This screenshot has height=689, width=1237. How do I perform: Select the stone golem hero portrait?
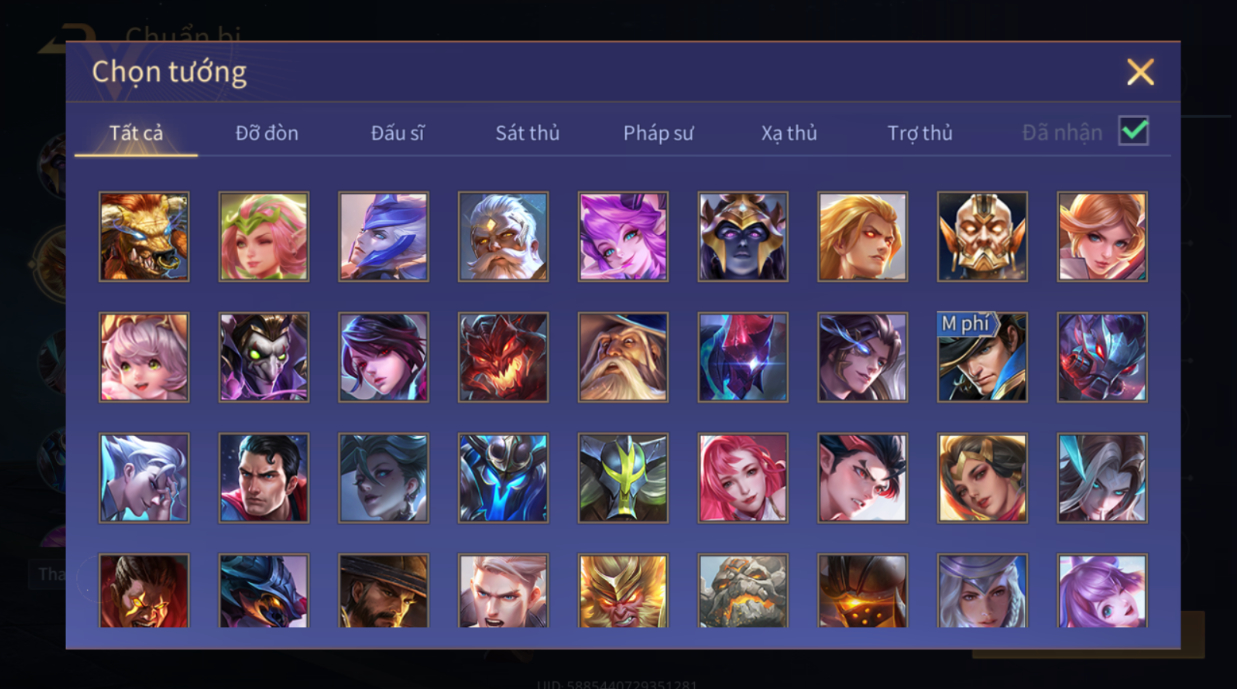coord(743,591)
